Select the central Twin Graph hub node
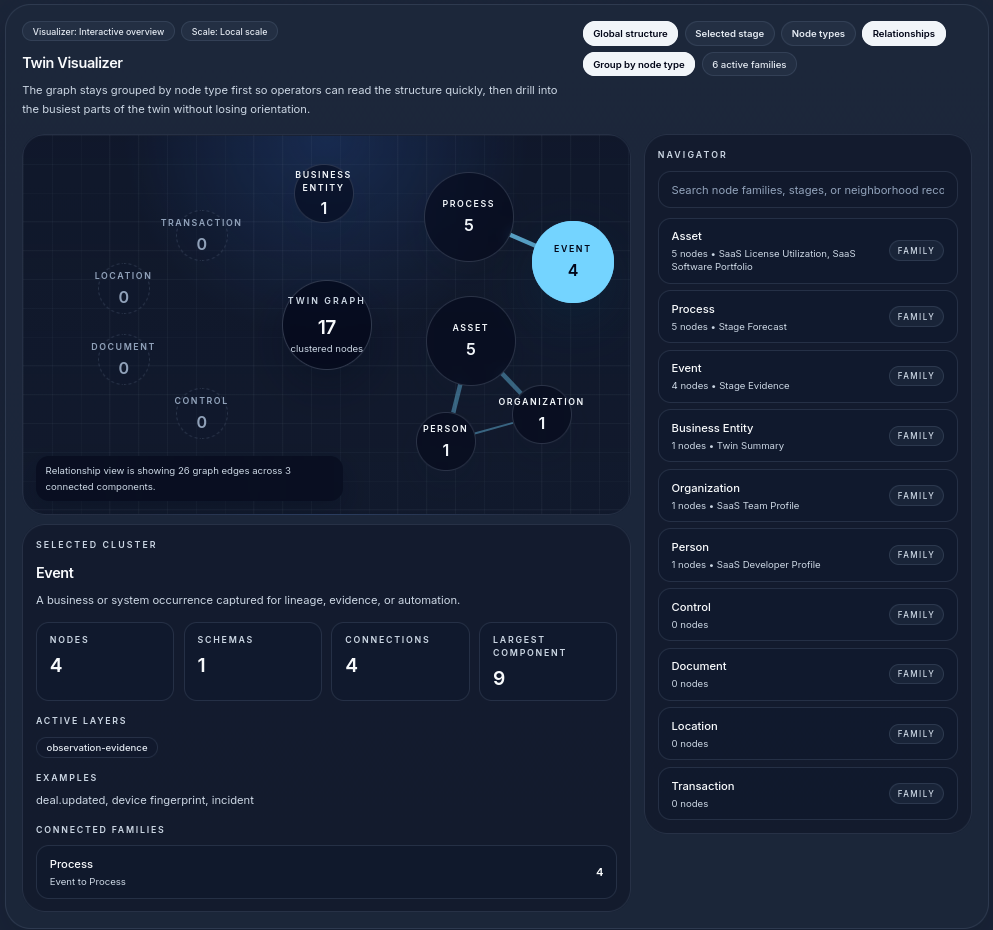993x930 pixels. (x=326, y=324)
